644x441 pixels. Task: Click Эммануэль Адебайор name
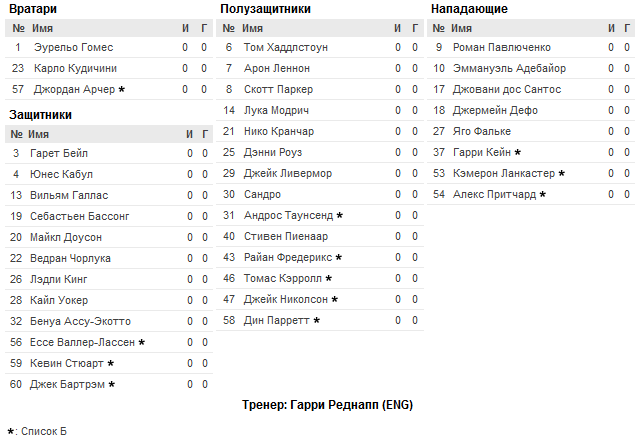coord(509,69)
